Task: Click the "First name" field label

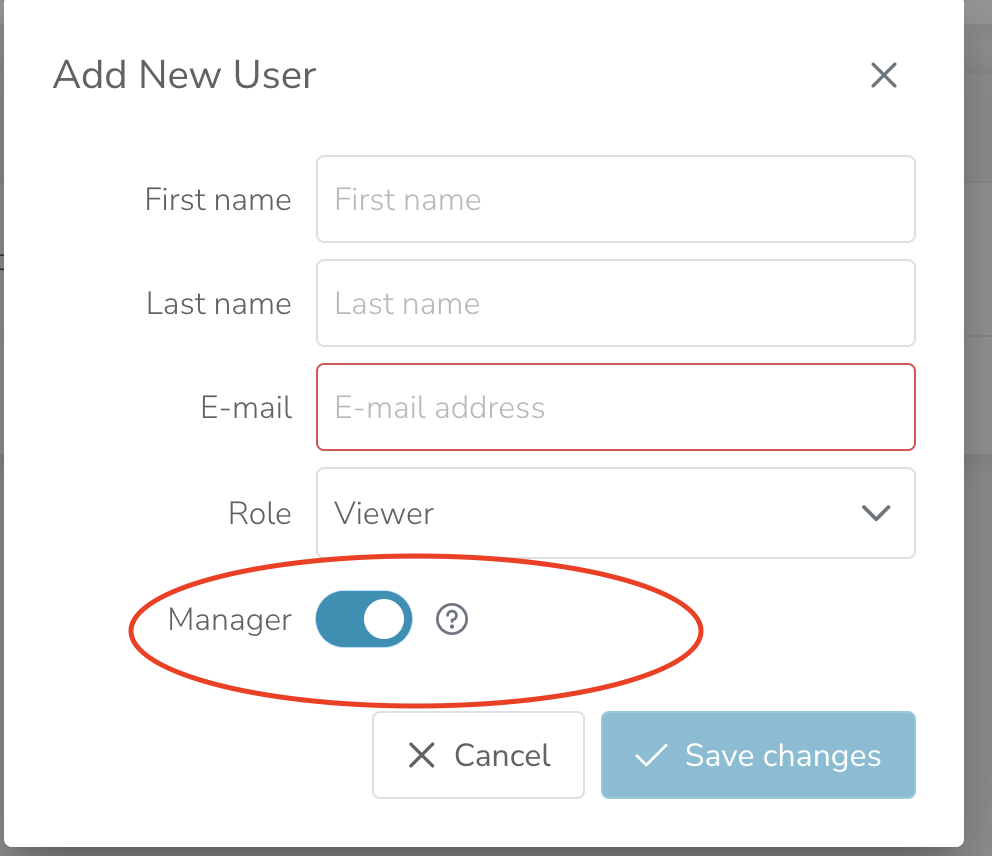Action: tap(218, 200)
